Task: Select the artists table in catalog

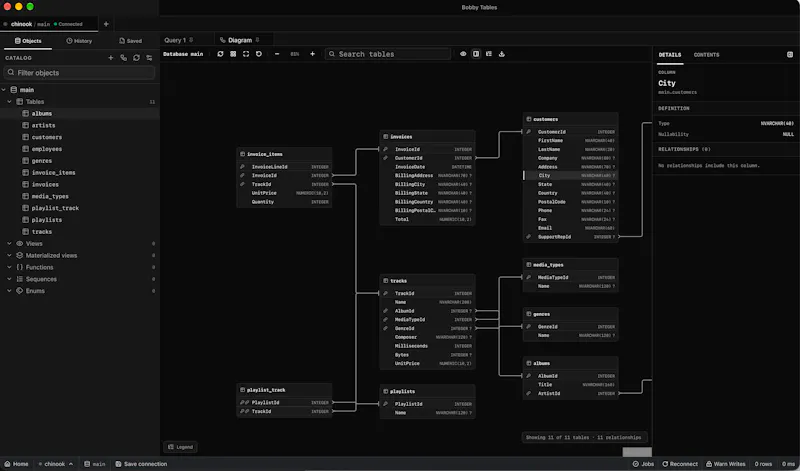Action: (x=80, y=125)
